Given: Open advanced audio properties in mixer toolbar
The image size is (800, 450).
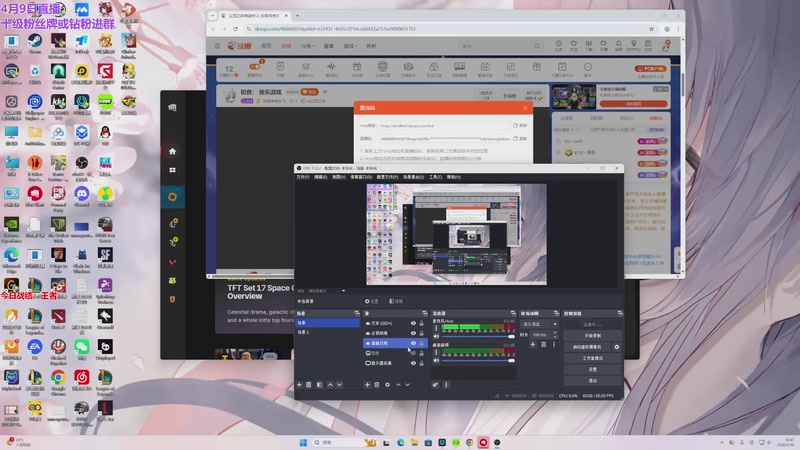Looking at the screenshot, I should 435,385.
